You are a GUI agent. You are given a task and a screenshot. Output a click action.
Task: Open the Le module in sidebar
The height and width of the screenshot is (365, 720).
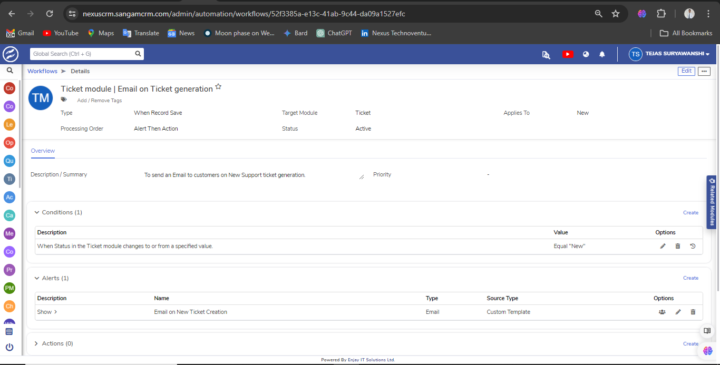coord(9,124)
